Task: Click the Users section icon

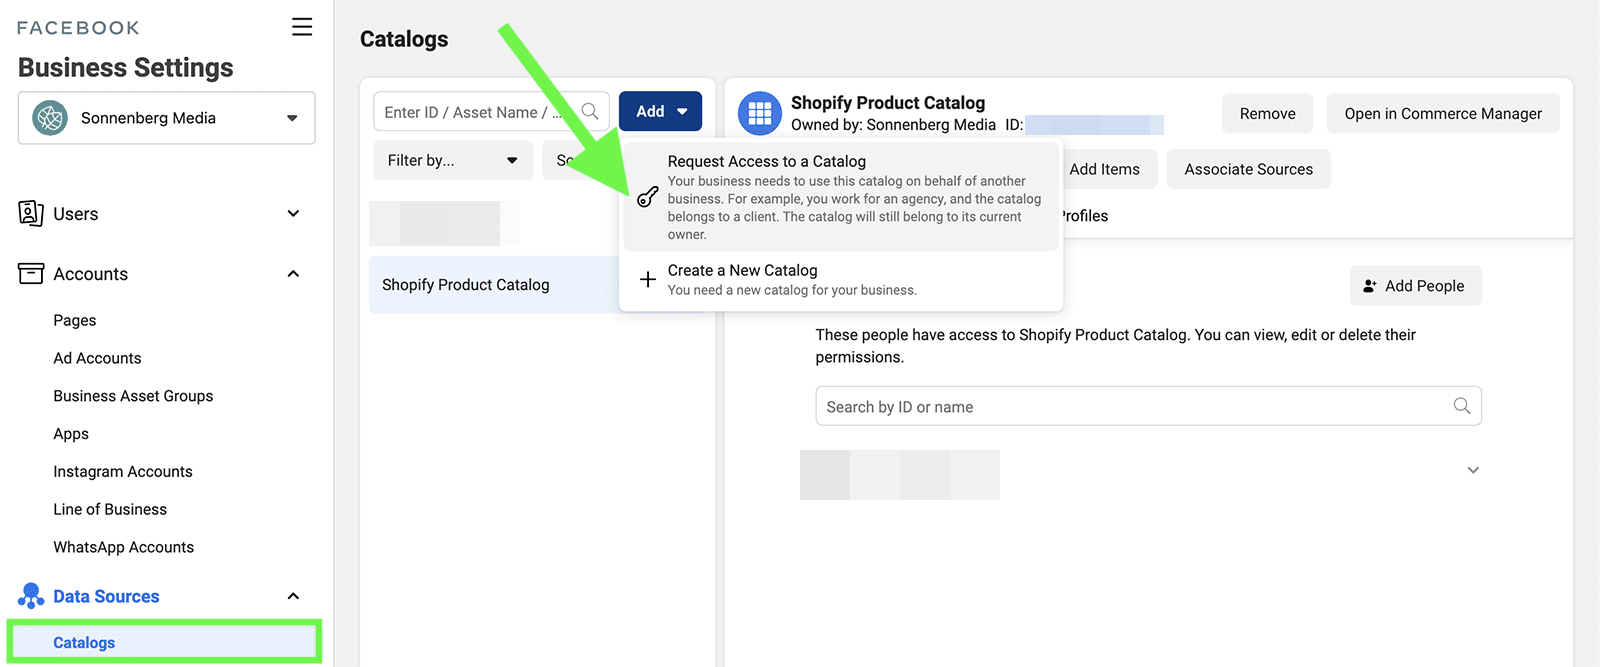Action: point(31,213)
